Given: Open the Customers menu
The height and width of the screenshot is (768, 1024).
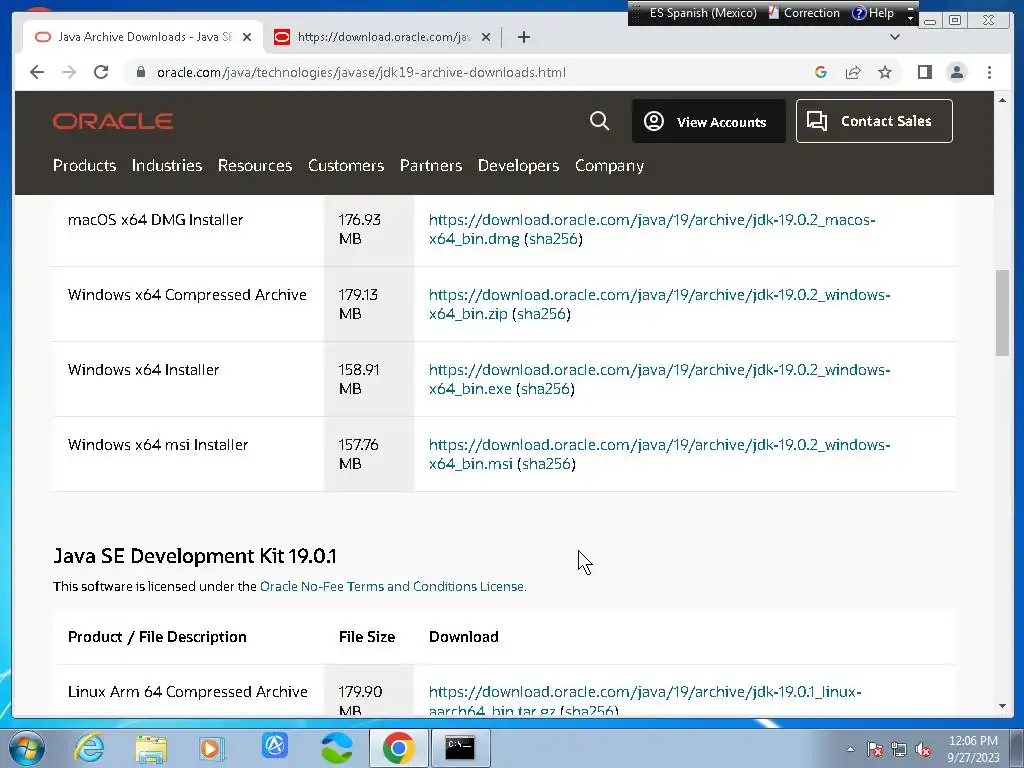Looking at the screenshot, I should (346, 166).
